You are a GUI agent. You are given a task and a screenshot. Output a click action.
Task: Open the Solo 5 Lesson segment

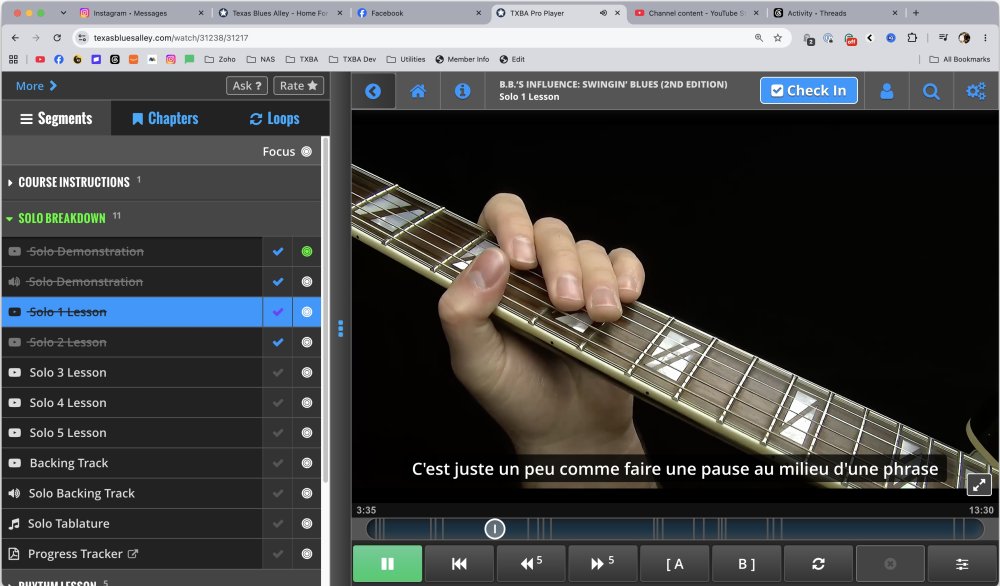coord(132,432)
